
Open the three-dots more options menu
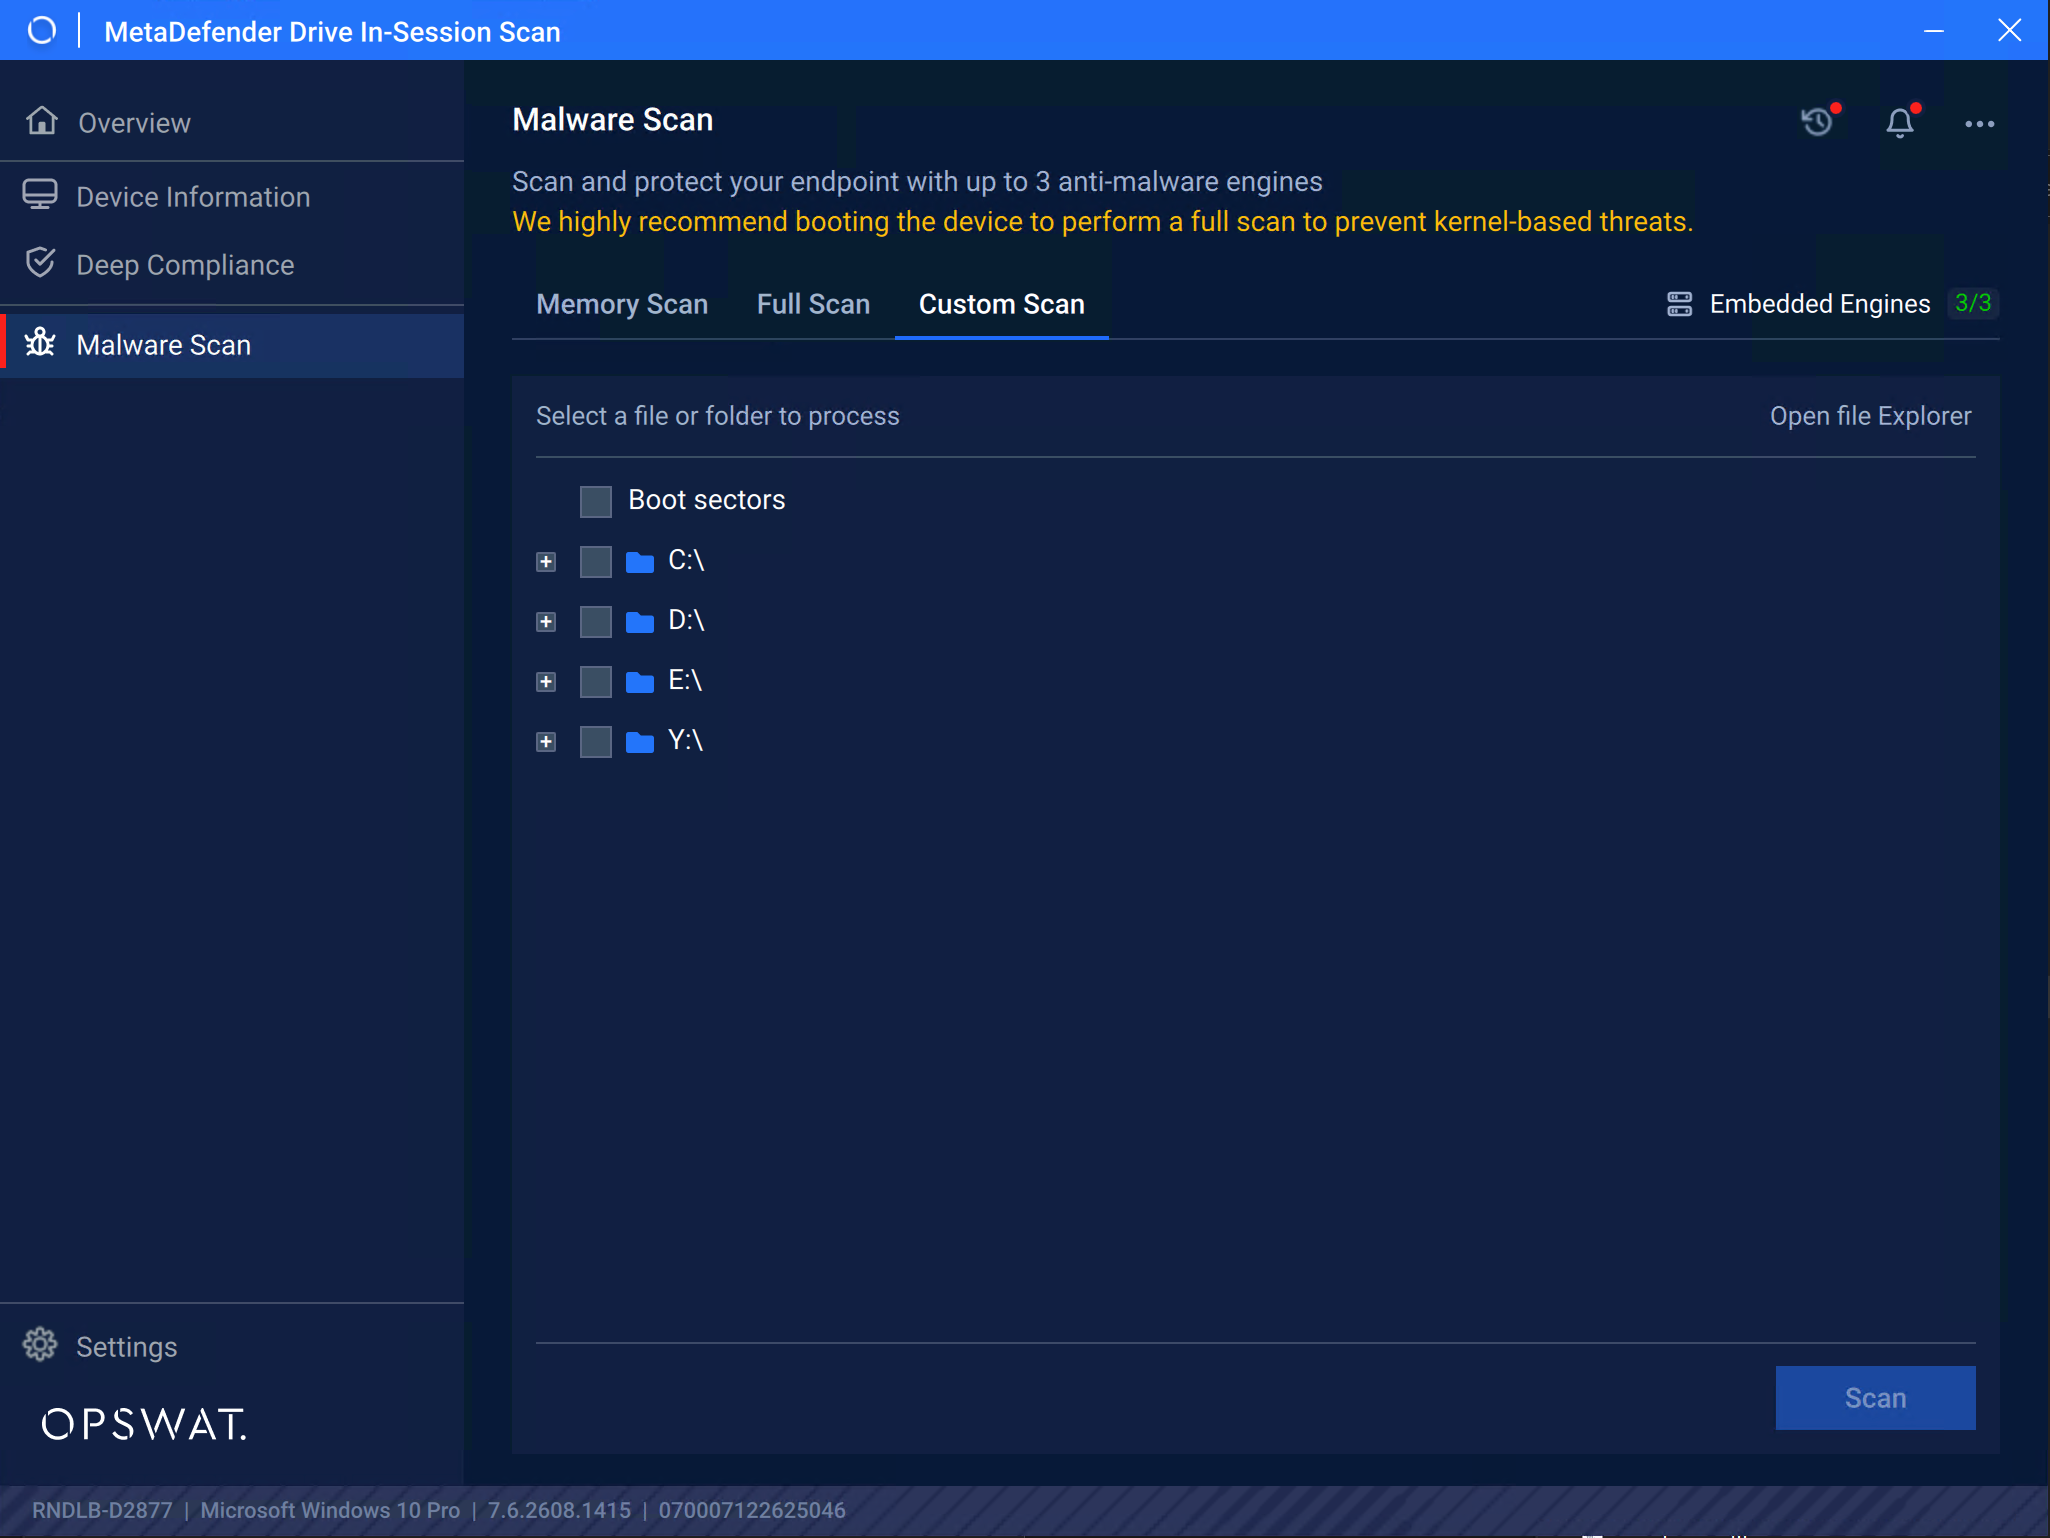coord(1979,124)
